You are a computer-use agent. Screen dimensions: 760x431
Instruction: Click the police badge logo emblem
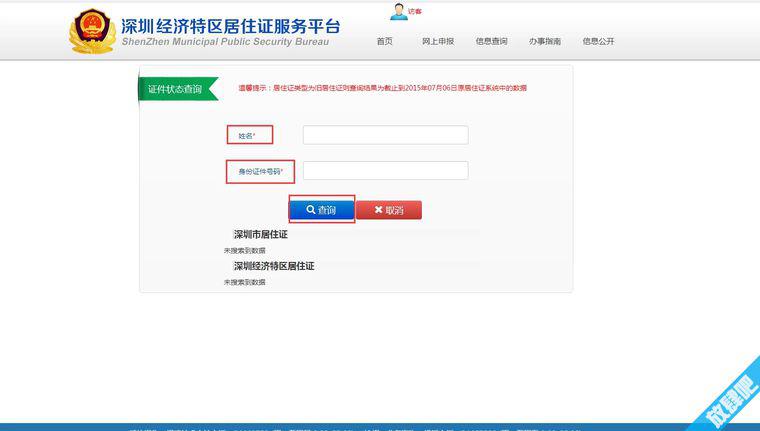[92, 31]
